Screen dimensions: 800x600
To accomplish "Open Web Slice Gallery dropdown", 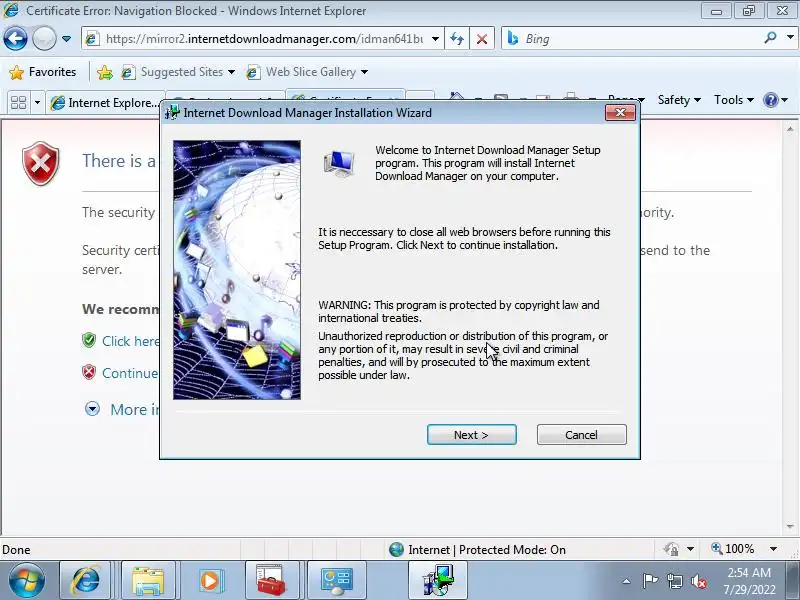I will [307, 72].
